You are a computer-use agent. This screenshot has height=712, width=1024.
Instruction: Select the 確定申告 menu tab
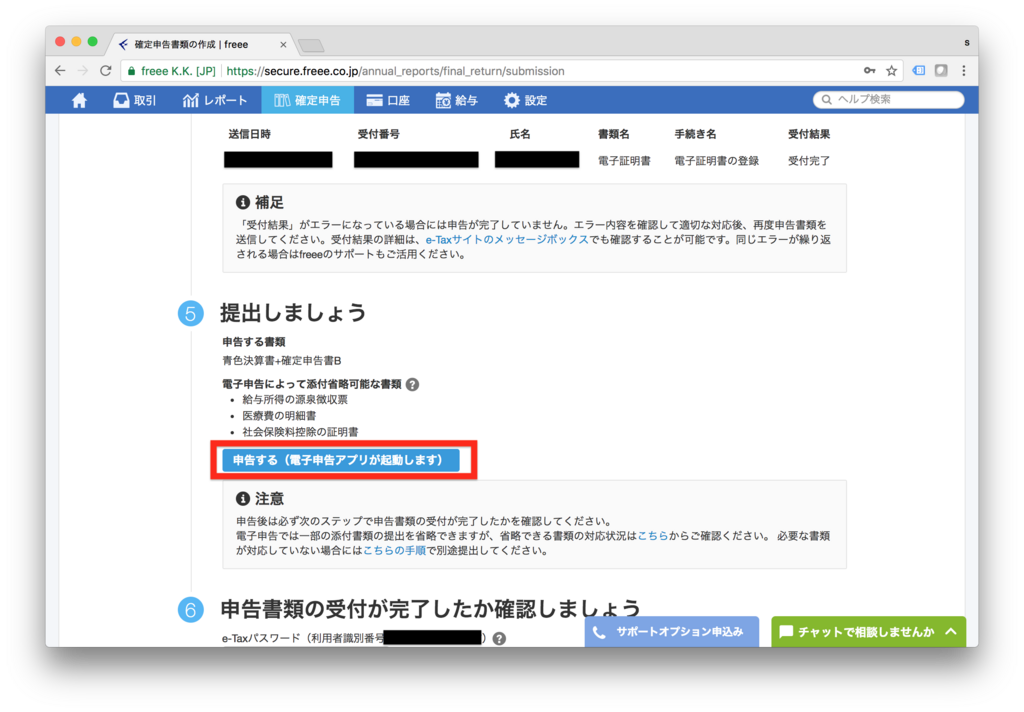[x=308, y=100]
